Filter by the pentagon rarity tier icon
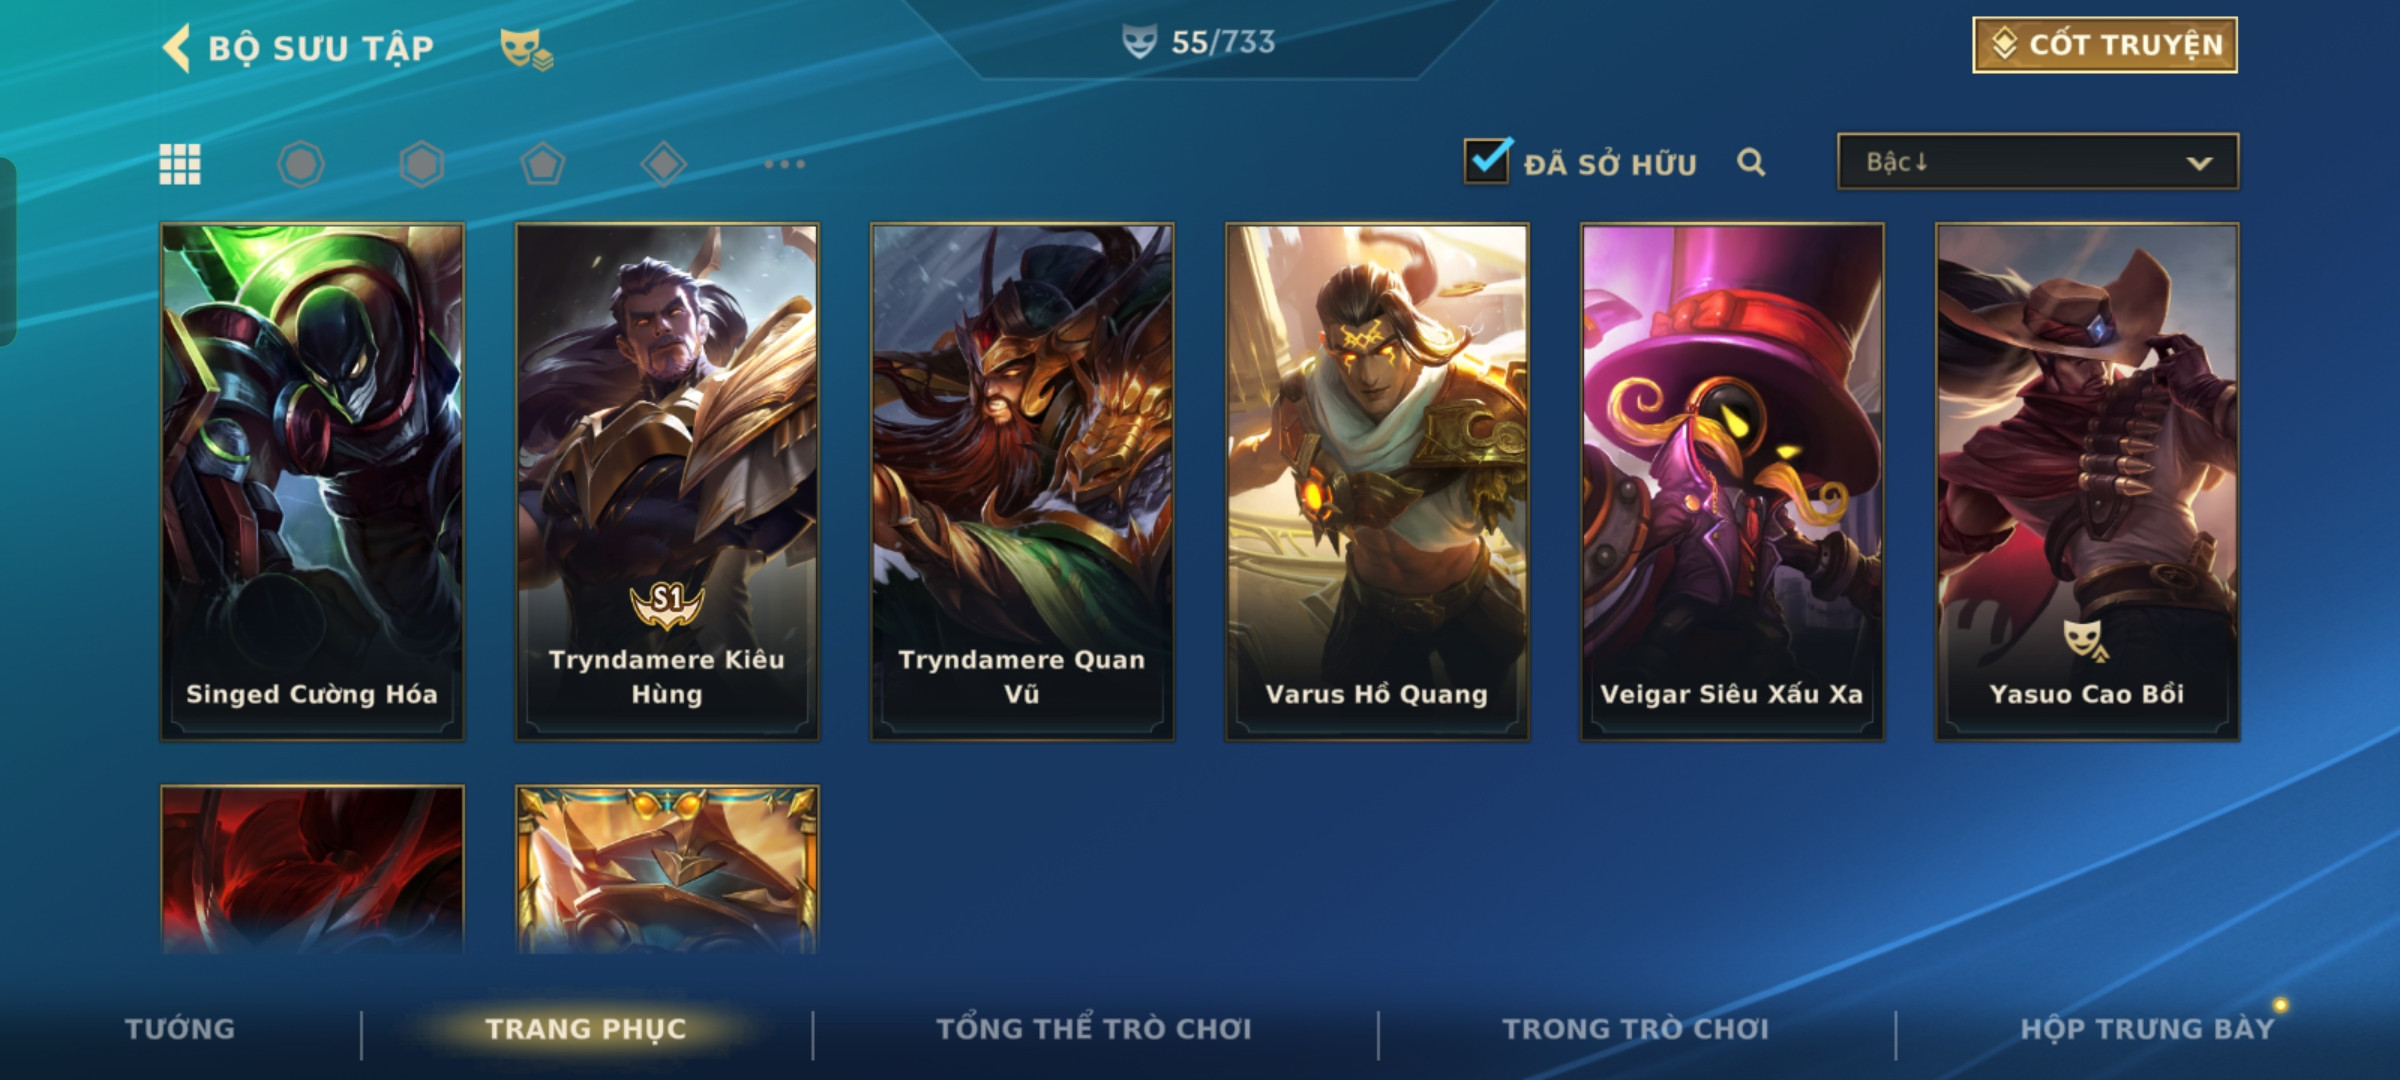The height and width of the screenshot is (1080, 2400). pos(543,164)
